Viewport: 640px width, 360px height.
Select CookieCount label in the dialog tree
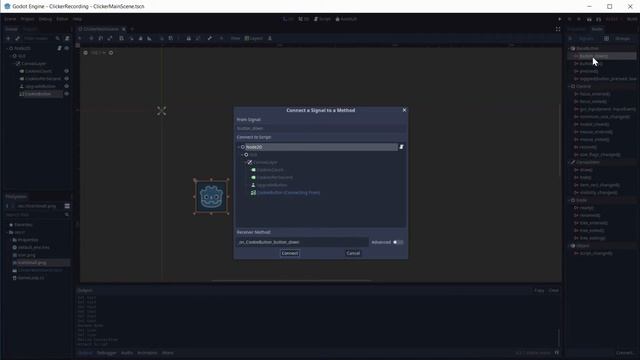tap(270, 170)
